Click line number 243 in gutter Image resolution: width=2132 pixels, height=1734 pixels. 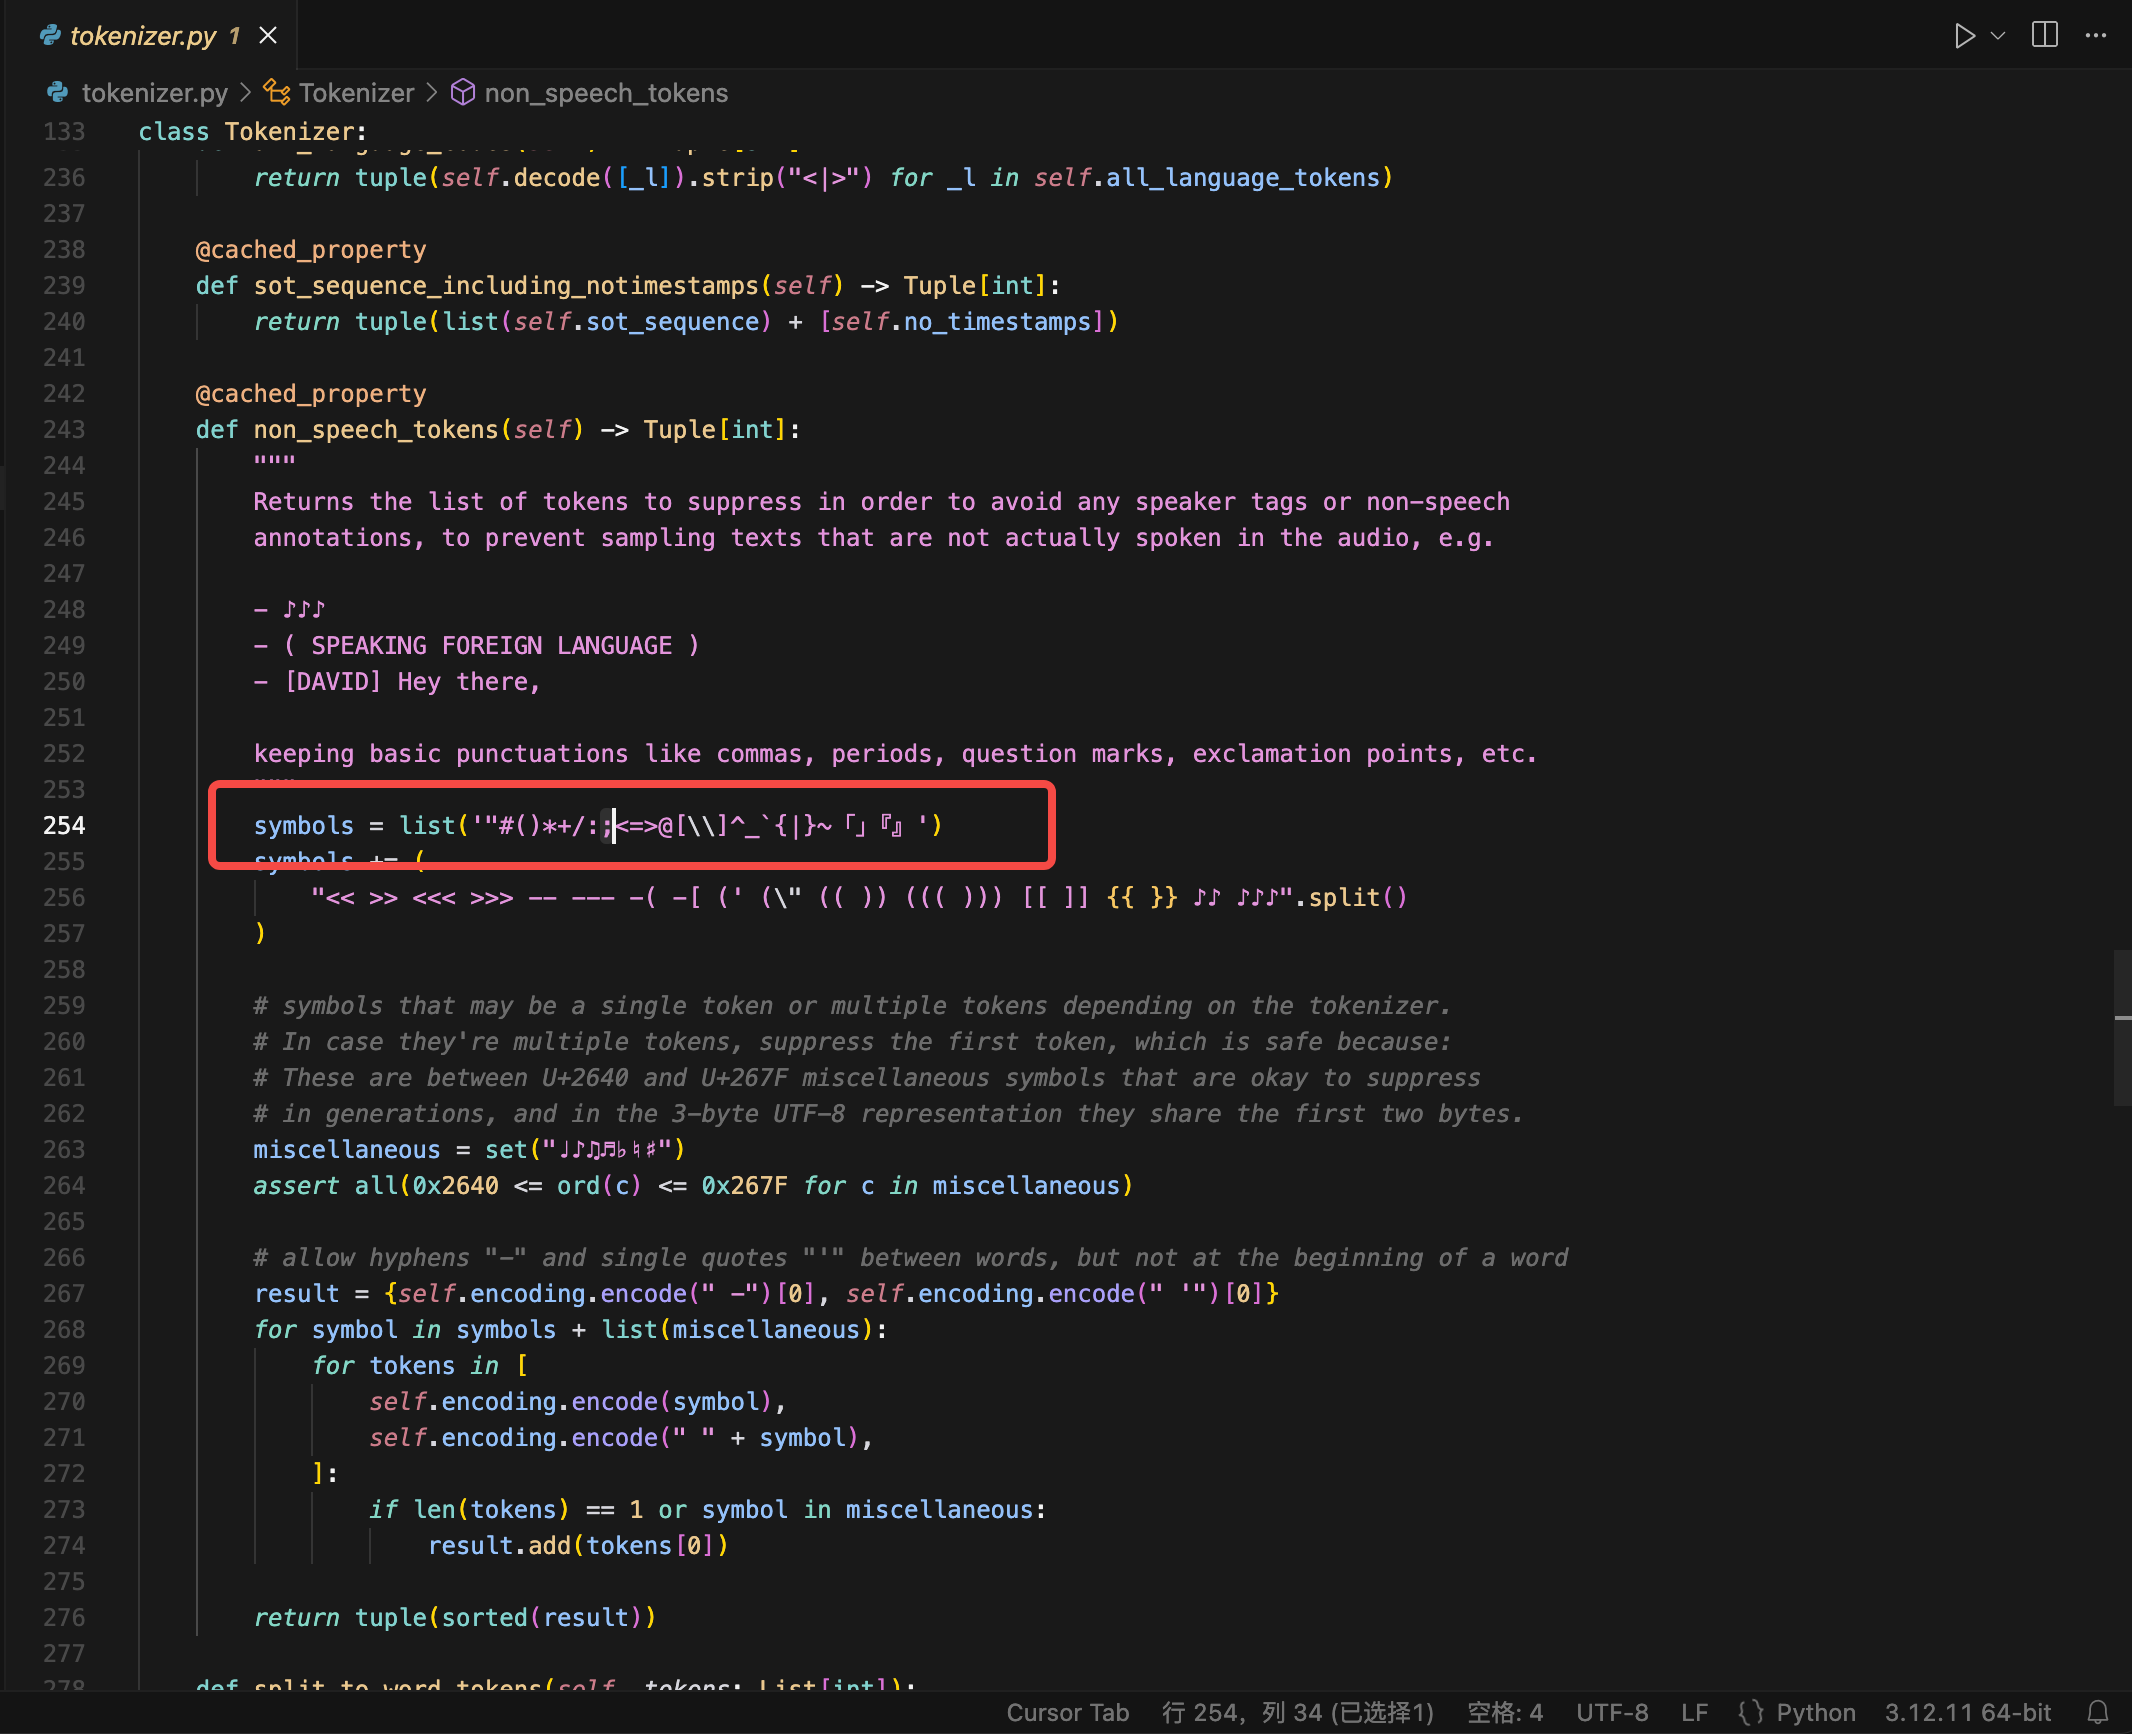point(64,430)
